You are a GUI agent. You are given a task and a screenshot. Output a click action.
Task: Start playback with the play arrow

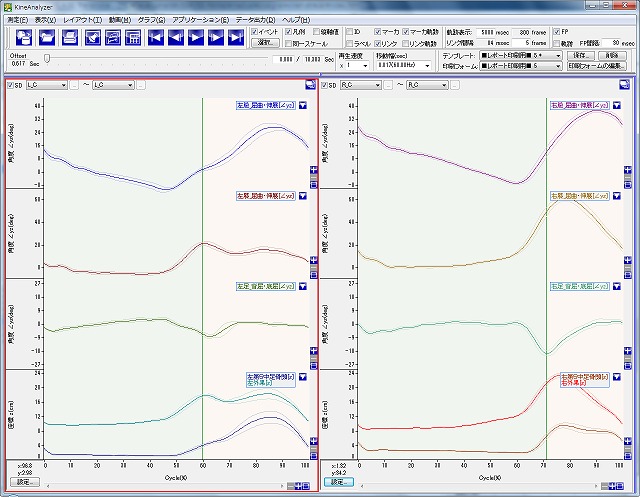coord(196,38)
